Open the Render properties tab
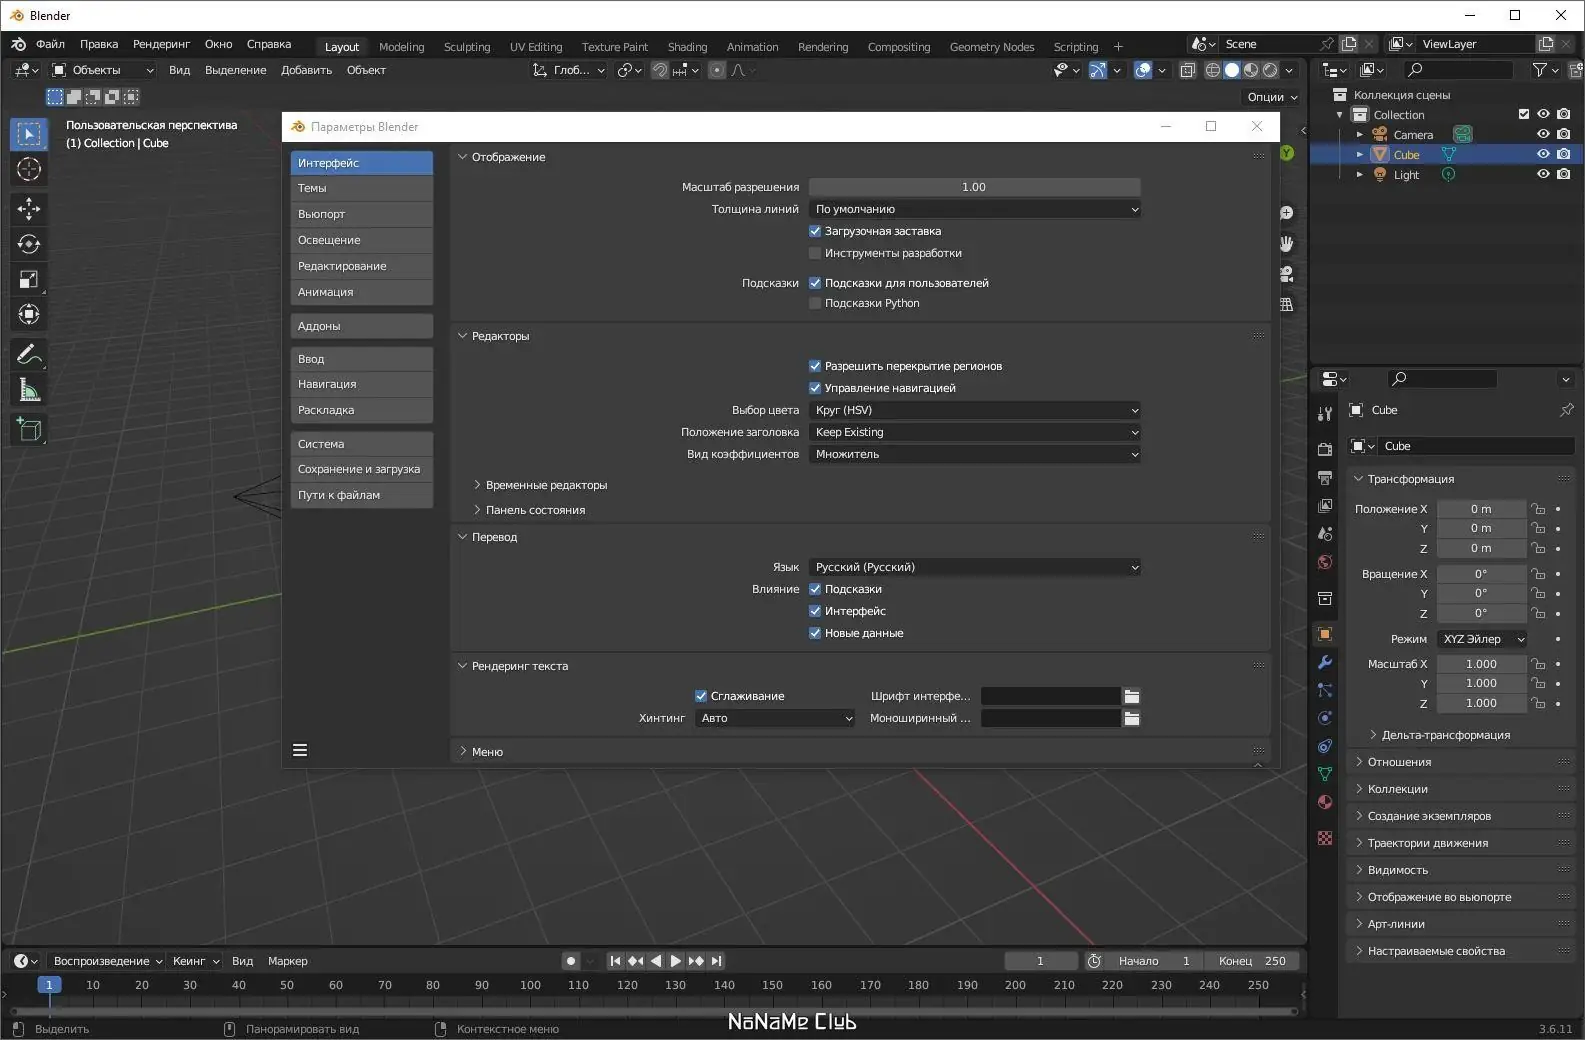This screenshot has width=1585, height=1040. (1325, 450)
